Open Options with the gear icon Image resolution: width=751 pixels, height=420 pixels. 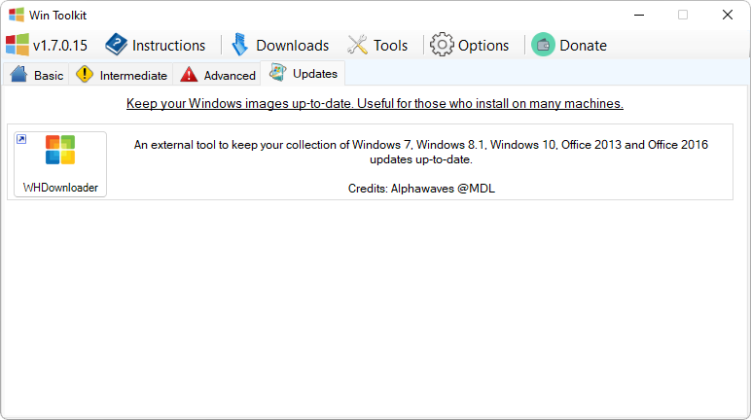(469, 45)
